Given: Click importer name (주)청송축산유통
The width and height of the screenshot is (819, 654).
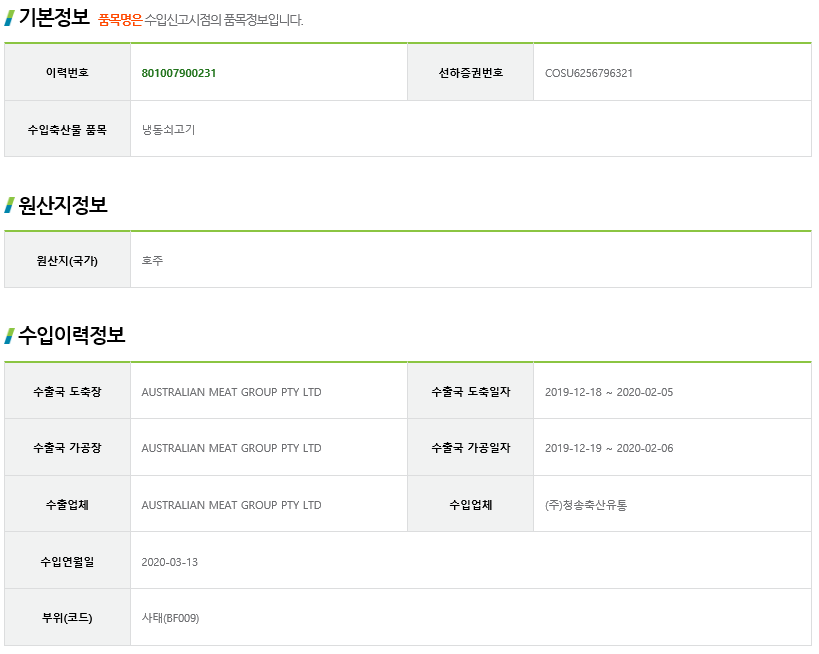Looking at the screenshot, I should click(586, 505).
